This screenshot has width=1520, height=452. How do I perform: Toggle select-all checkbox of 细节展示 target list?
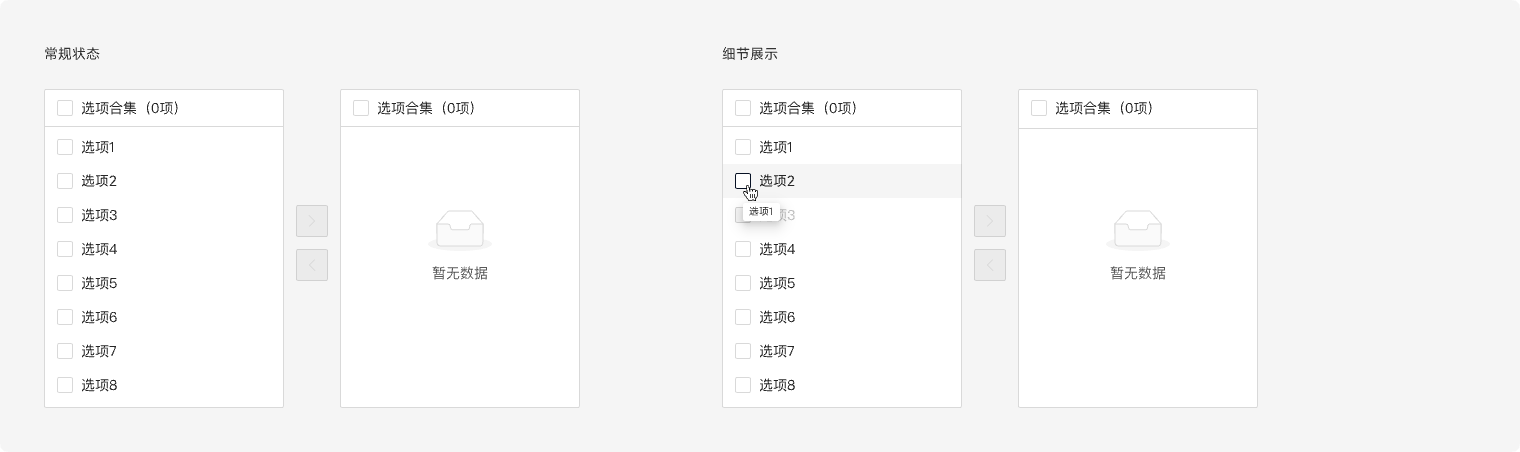point(1039,108)
